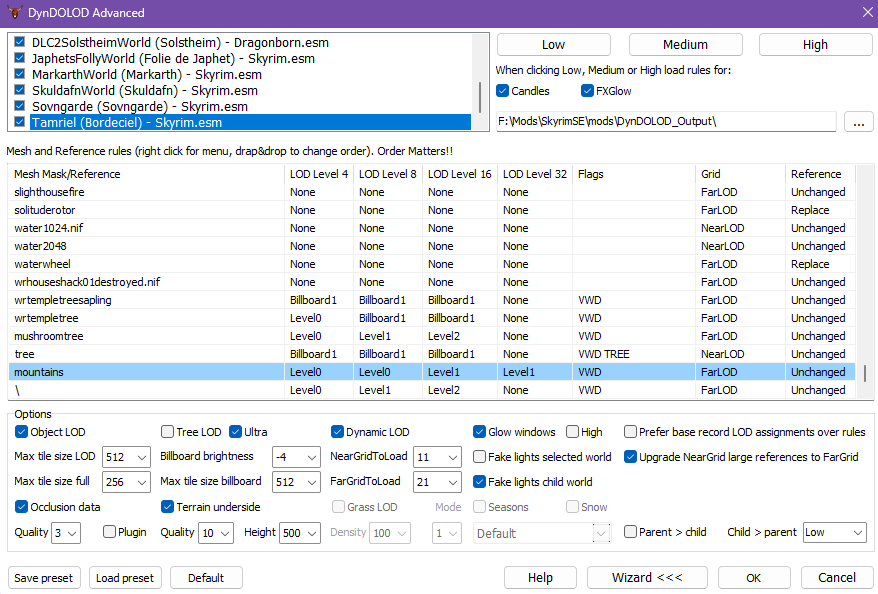Screen dimensions: 878x594
Task: Open Child > parent dropdown
Action: click(834, 532)
